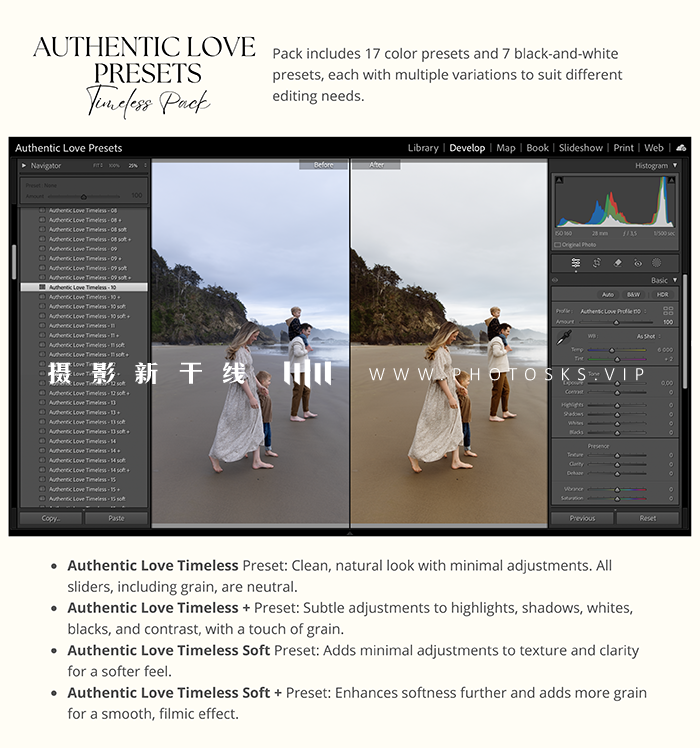Viewport: 700px width, 748px height.
Task: Select preset Authentic Love Timeless - 11 +
Action: [x=84, y=335]
